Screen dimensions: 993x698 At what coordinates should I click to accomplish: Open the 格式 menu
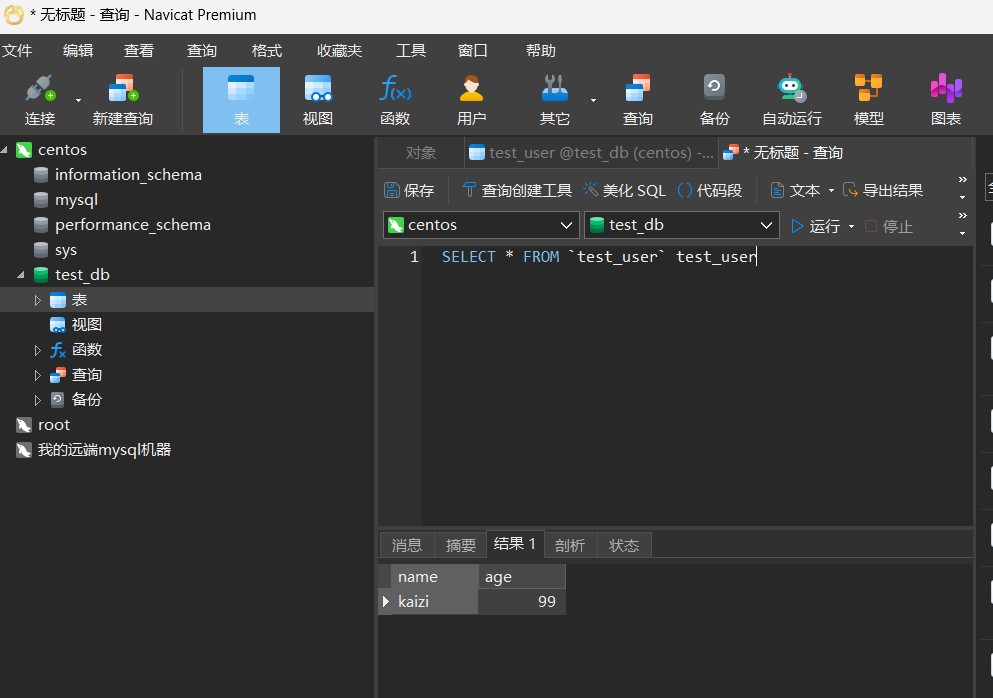click(267, 51)
